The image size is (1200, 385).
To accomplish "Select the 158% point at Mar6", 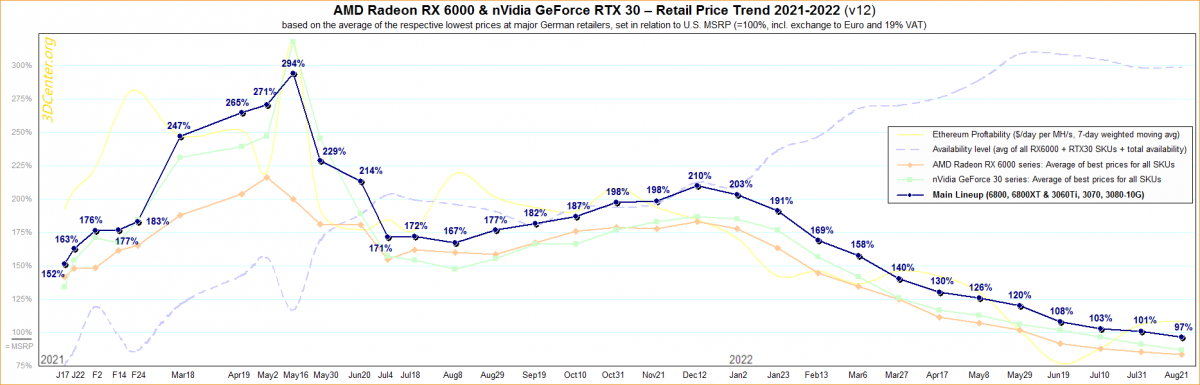I will pyautogui.click(x=859, y=256).
